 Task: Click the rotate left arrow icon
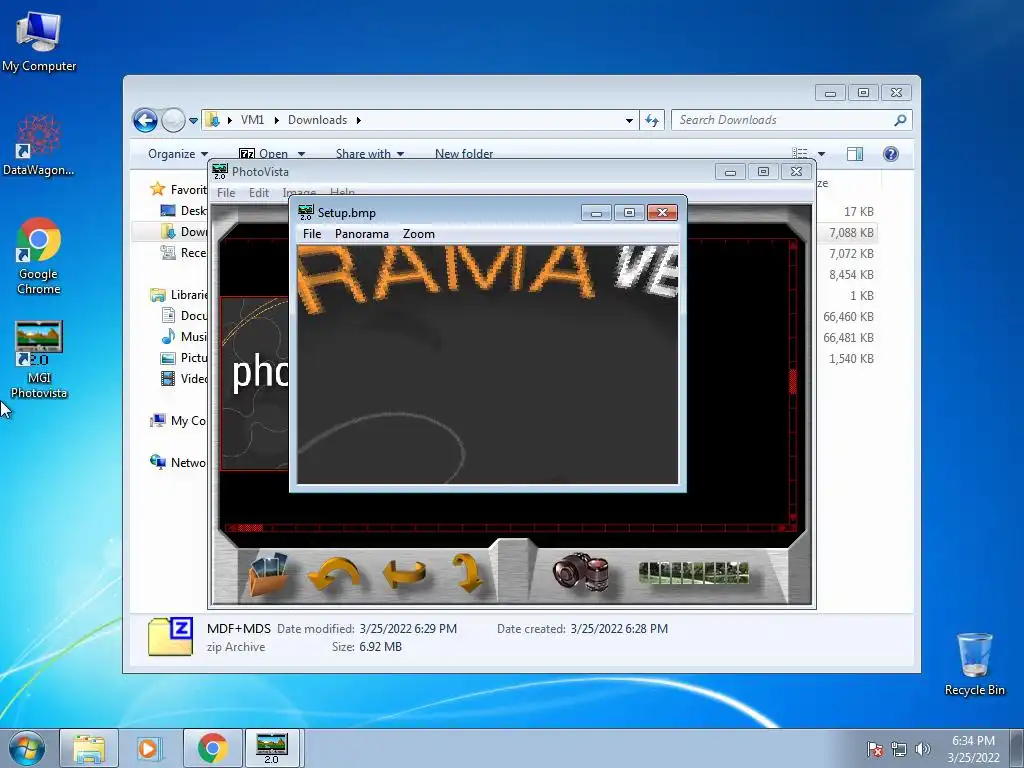point(334,573)
